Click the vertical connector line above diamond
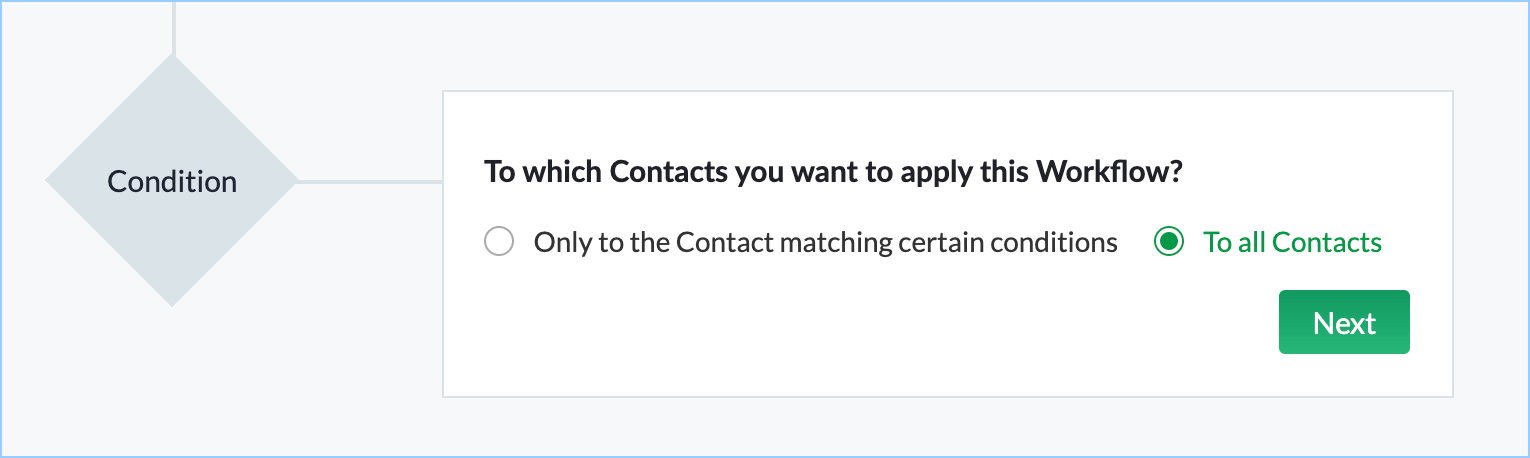 point(174,25)
